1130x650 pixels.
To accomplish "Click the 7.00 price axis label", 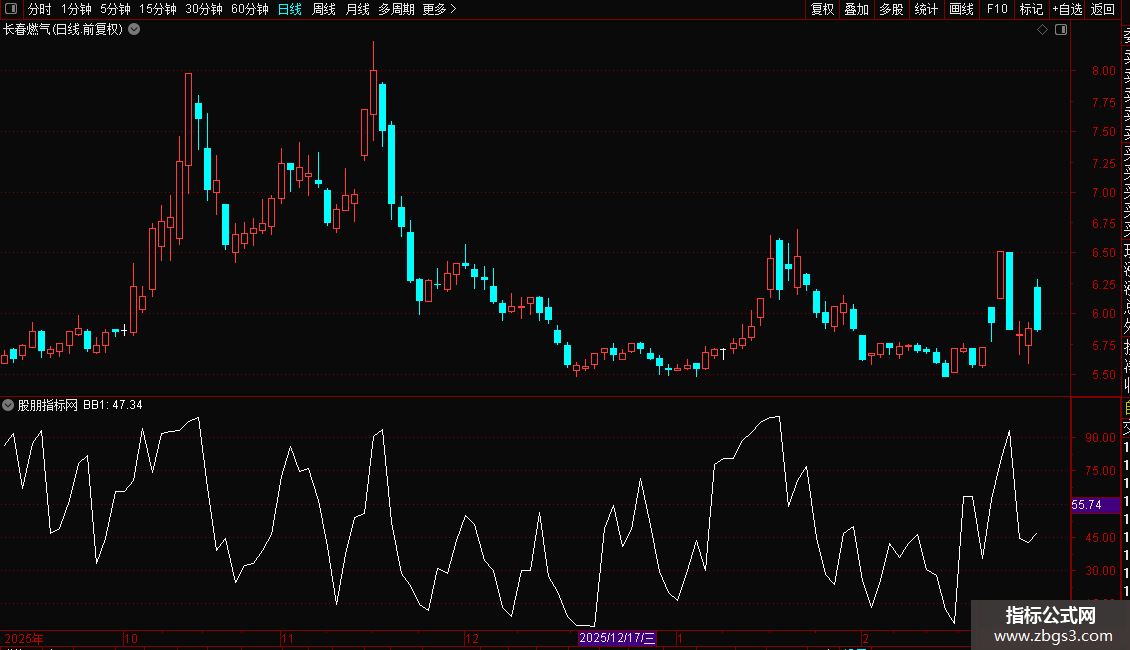I will (x=1104, y=192).
